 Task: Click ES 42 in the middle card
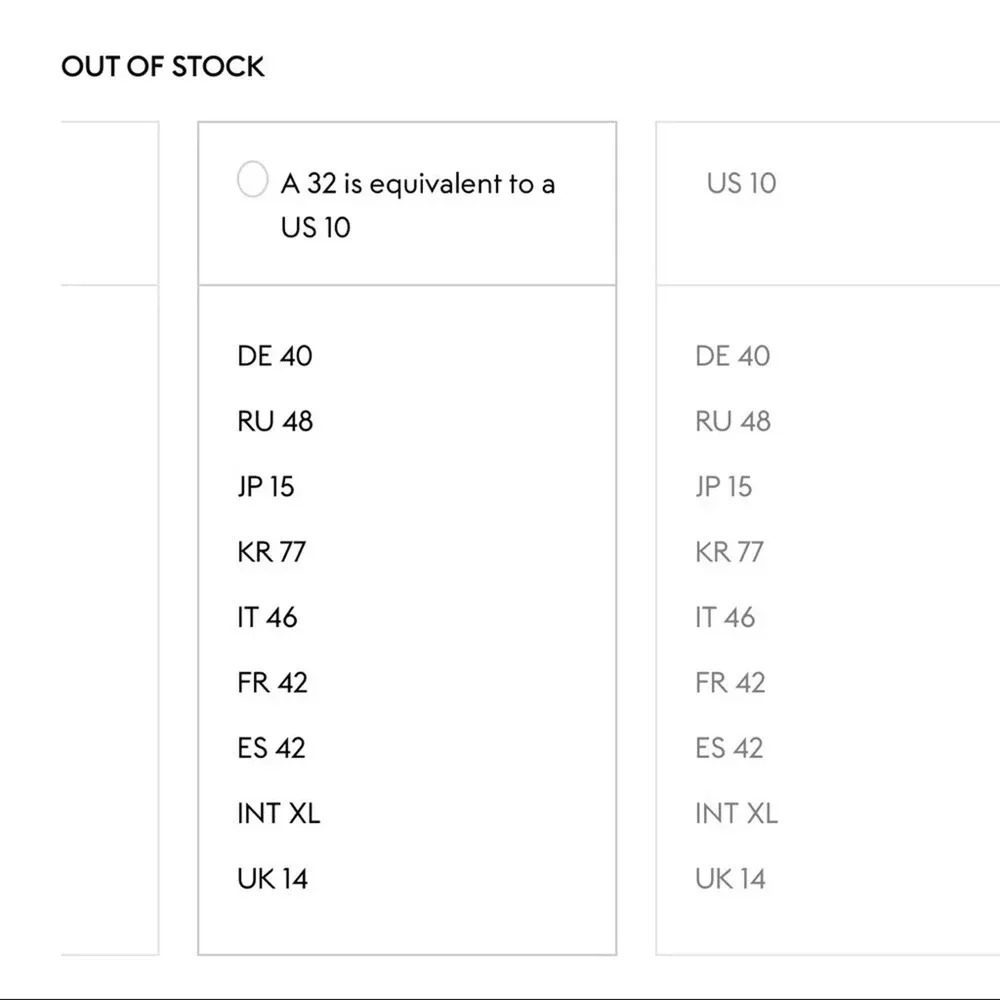tap(271, 748)
